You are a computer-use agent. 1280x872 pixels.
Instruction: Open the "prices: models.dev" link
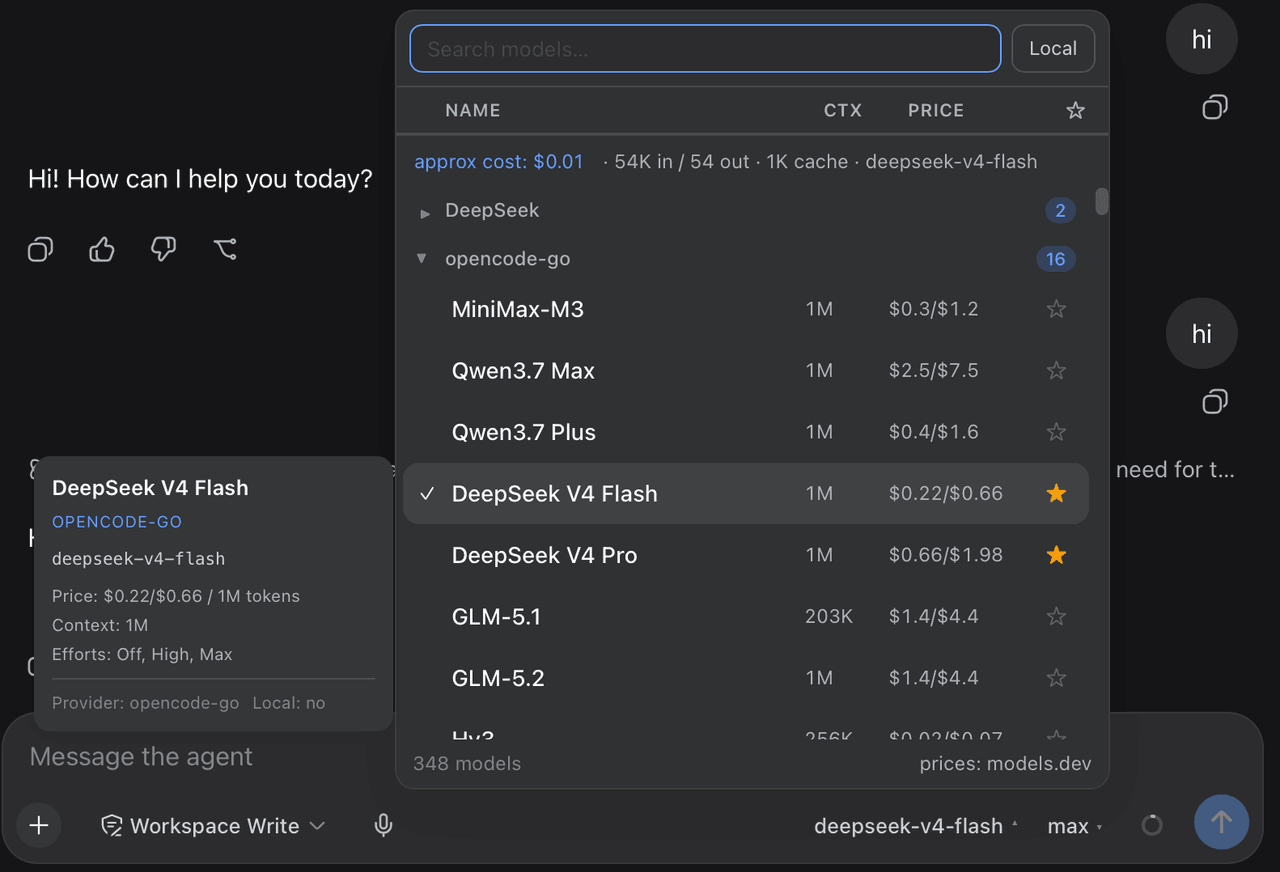1006,764
